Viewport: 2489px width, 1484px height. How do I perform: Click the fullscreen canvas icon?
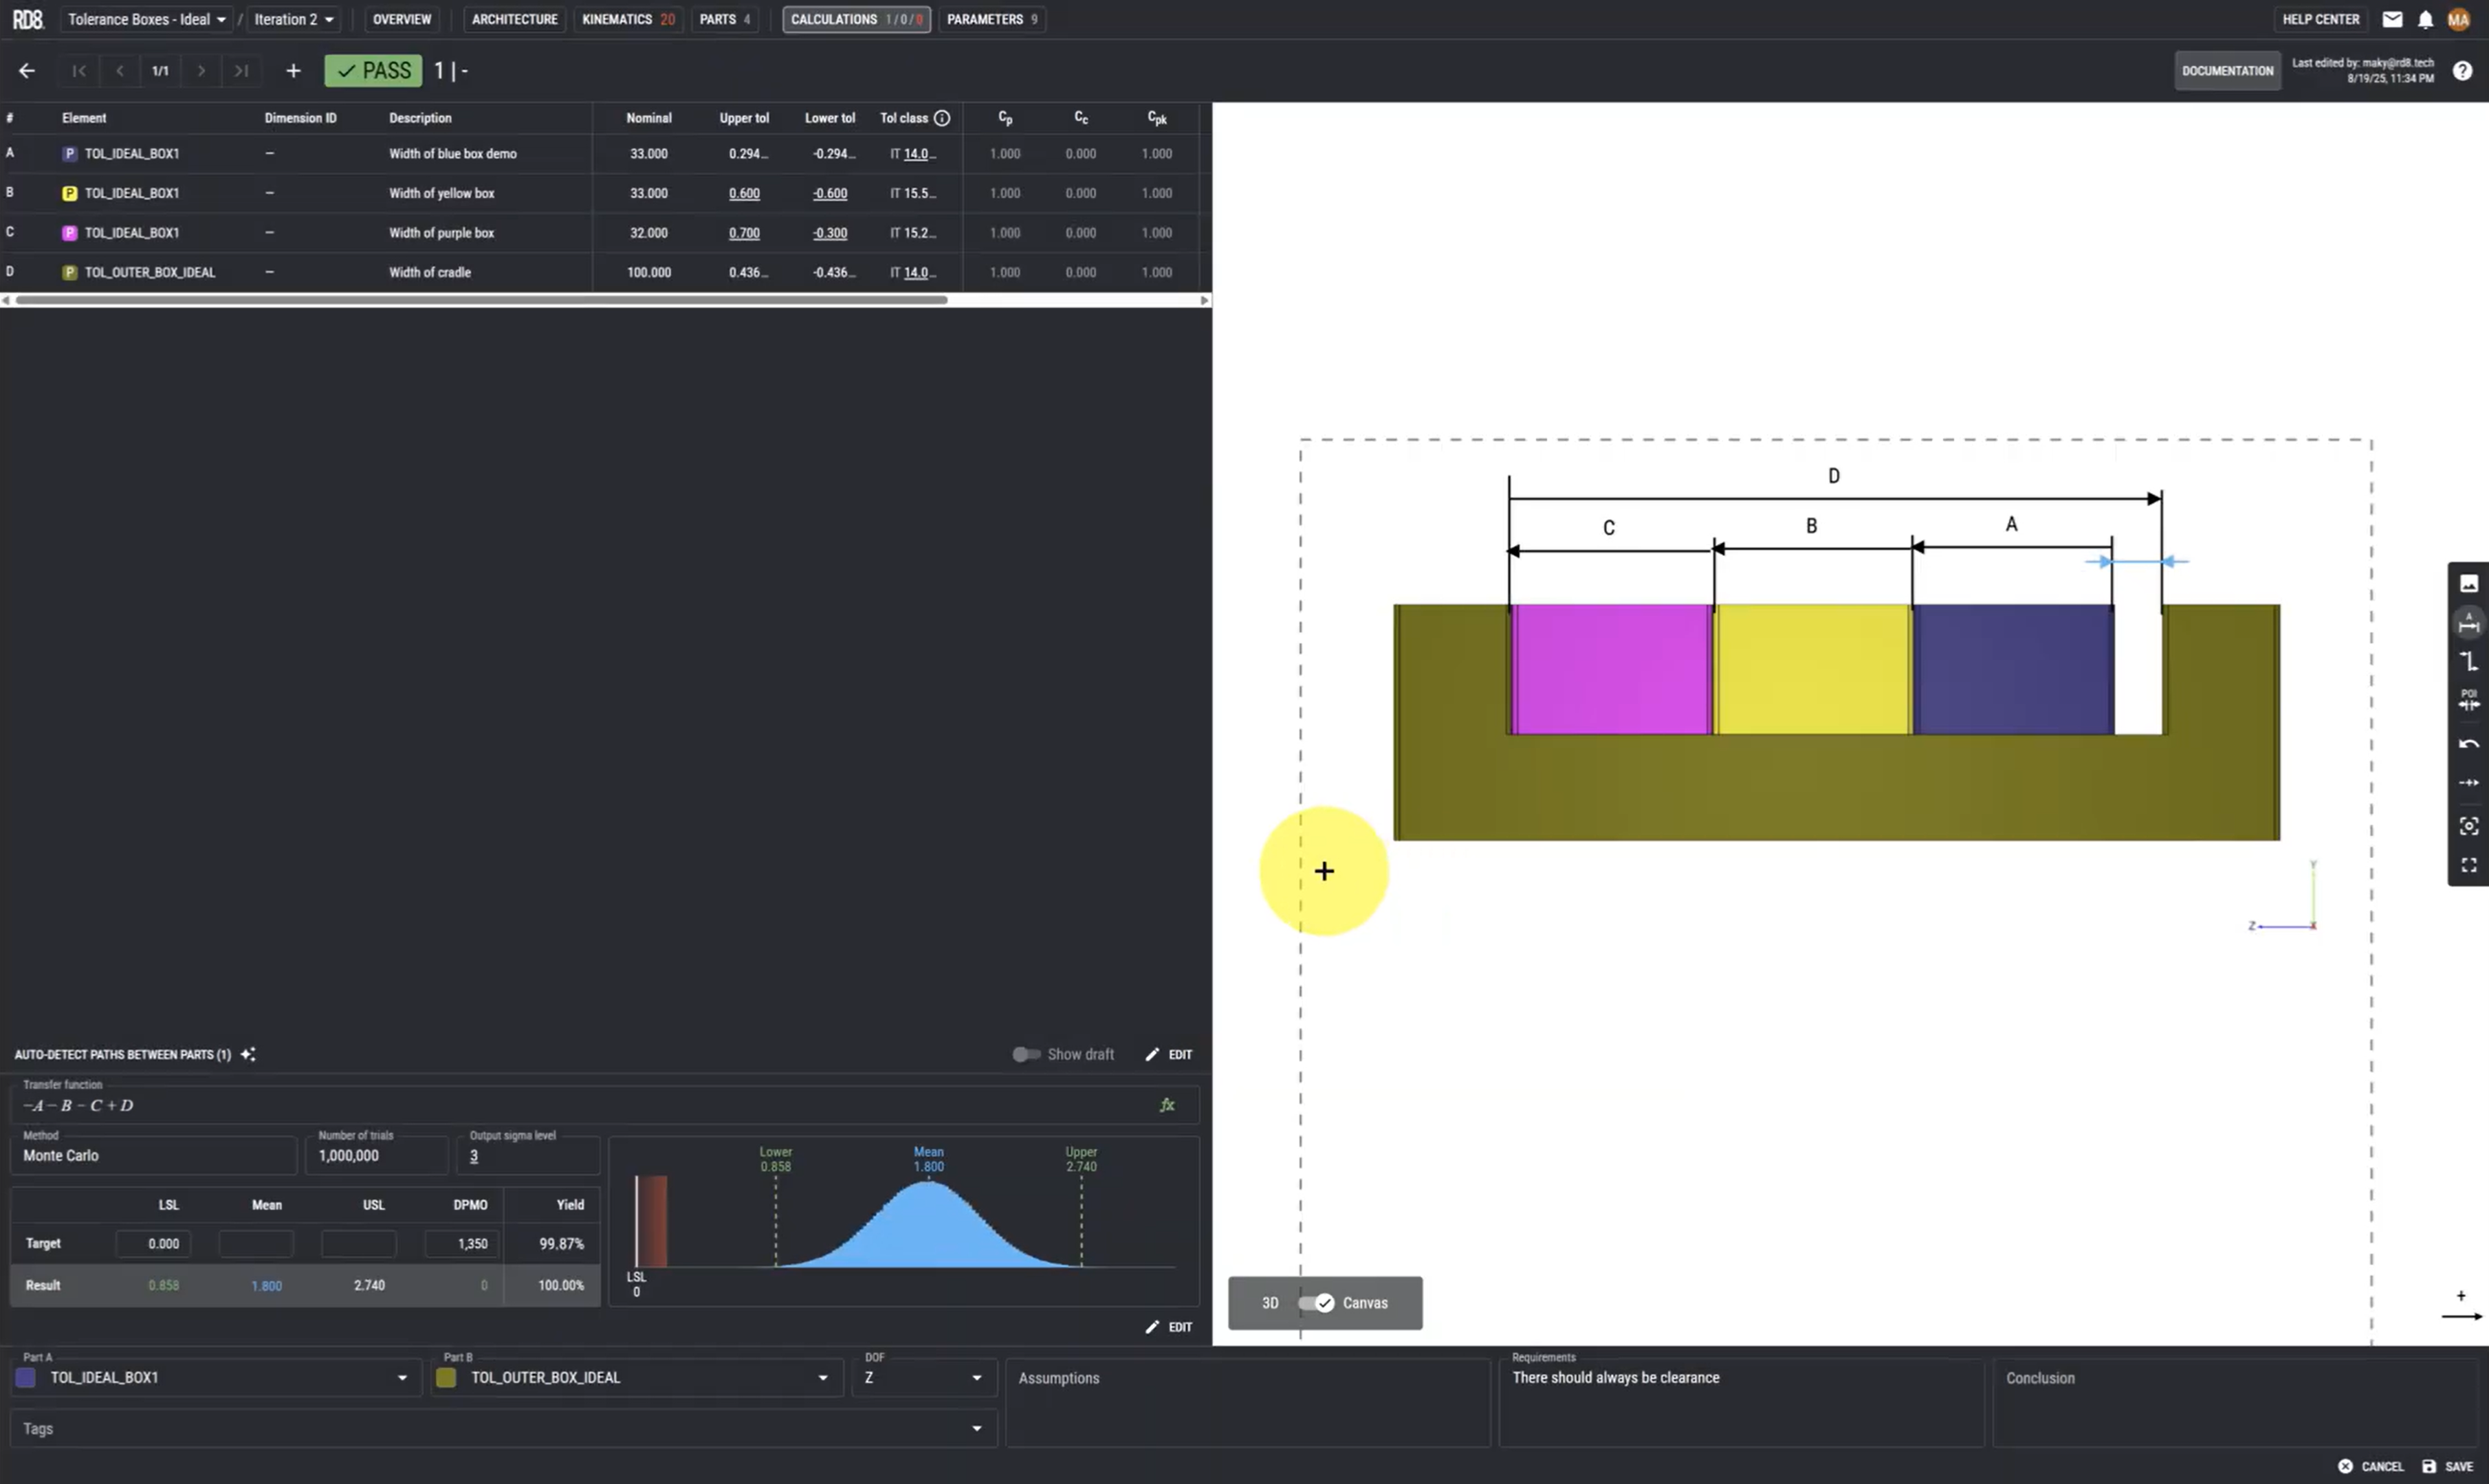coord(2468,865)
